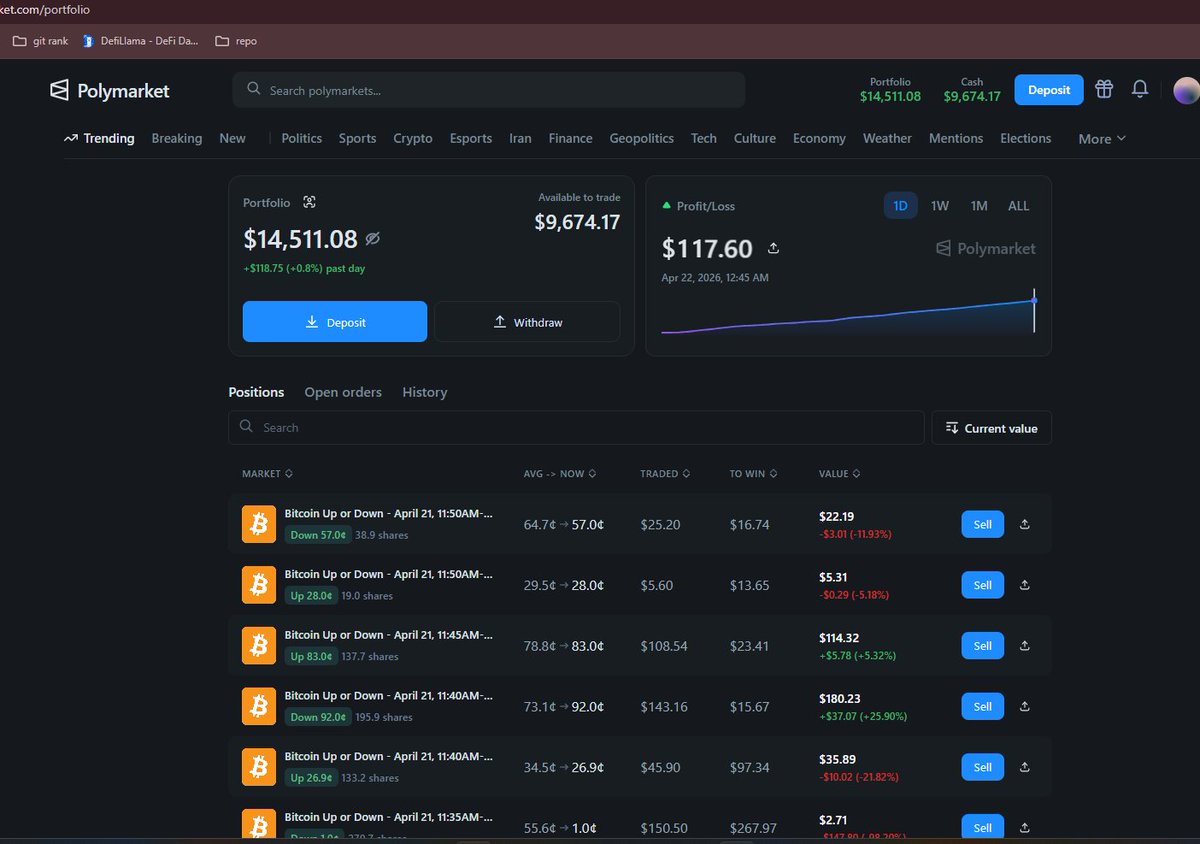
Task: Sort positions by VALUE column
Action: [x=839, y=474]
